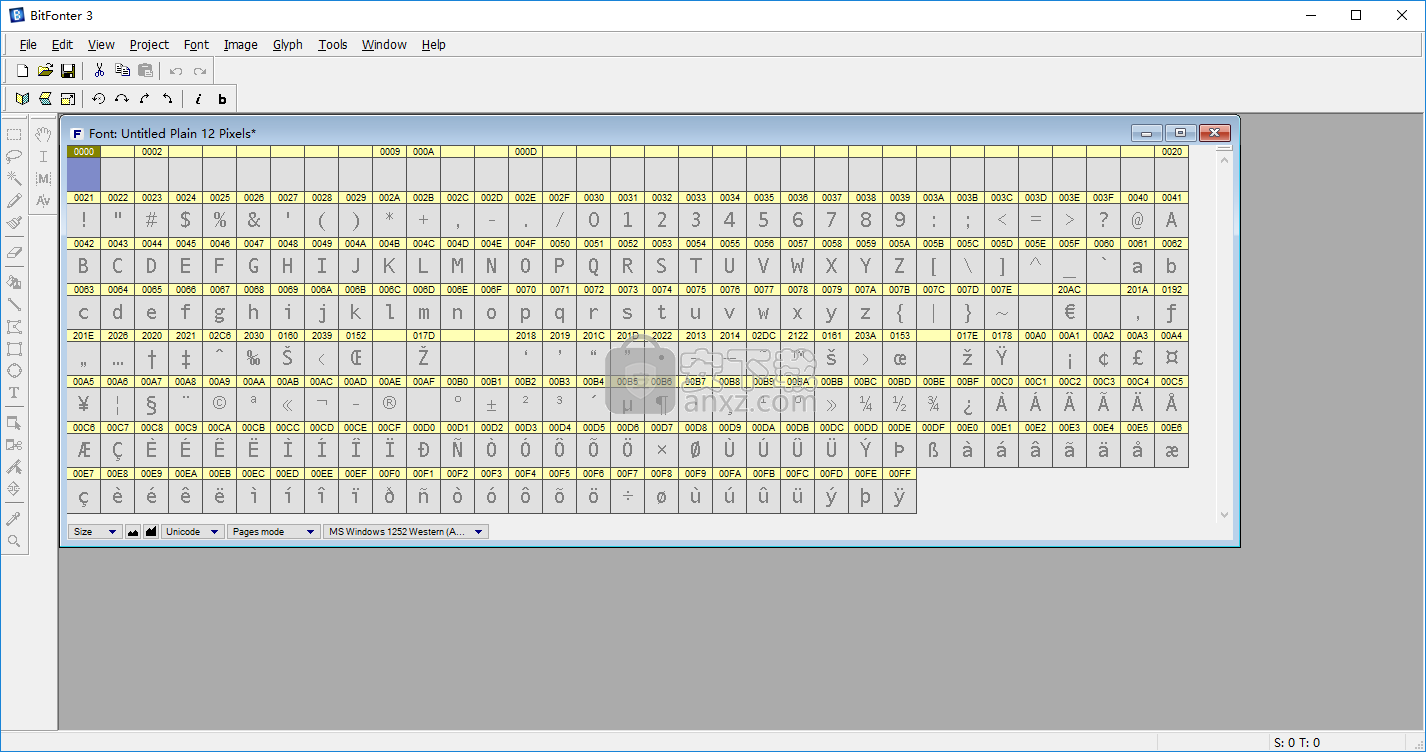Select the rectangle shape tool
Viewport: 1426px width, 752px height.
click(14, 349)
